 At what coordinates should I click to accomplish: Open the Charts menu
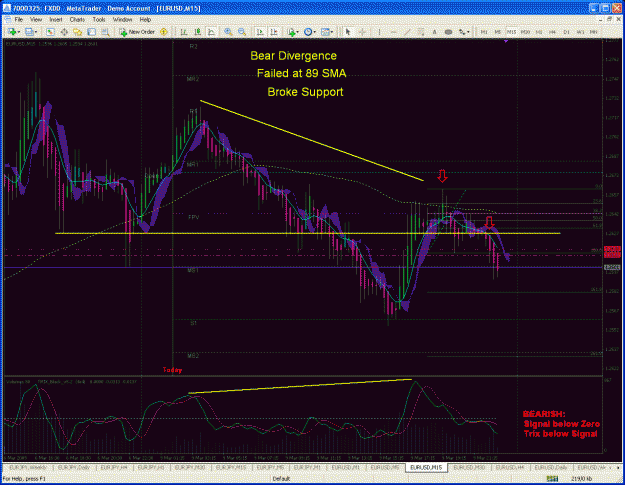pos(77,19)
